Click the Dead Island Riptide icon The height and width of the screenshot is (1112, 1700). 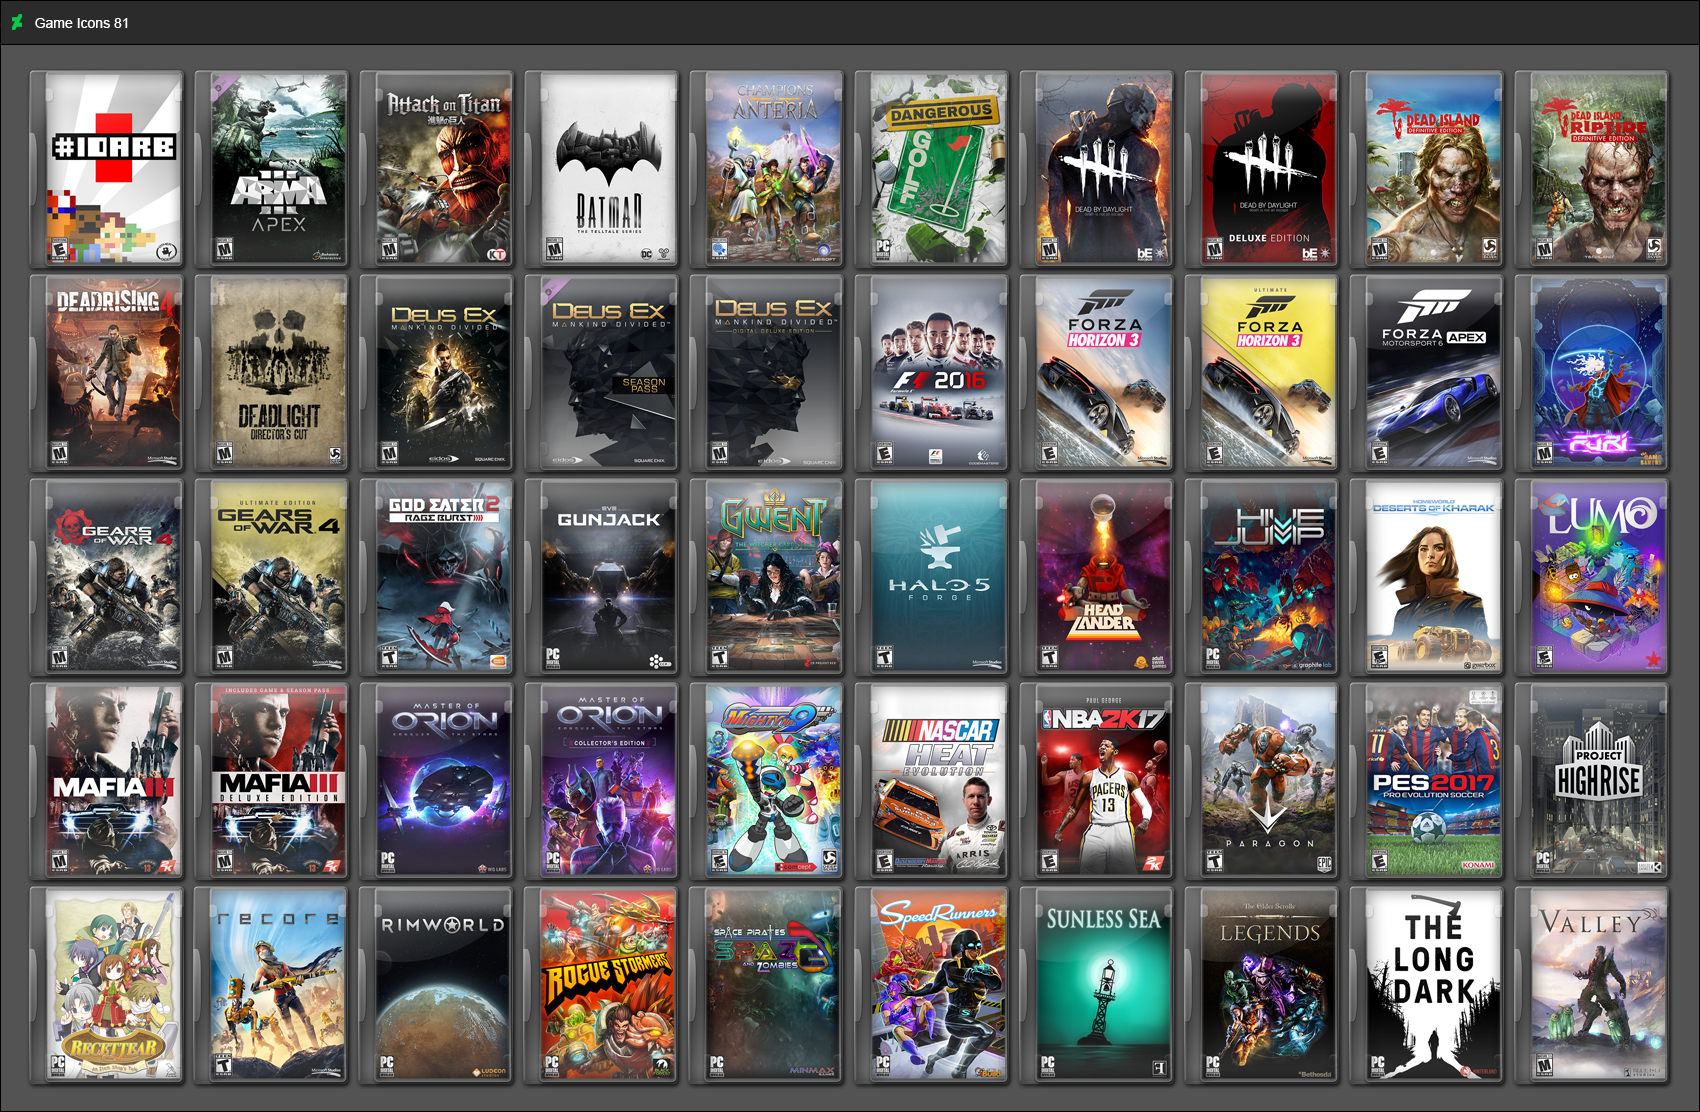(1592, 169)
